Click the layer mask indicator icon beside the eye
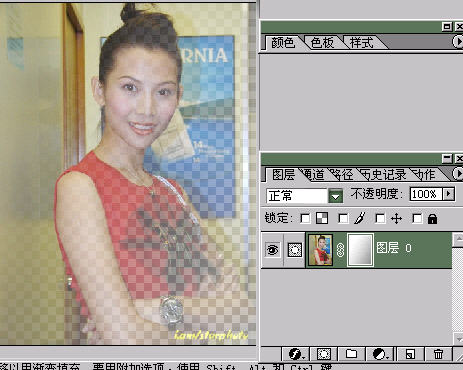463x370 pixels. [x=295, y=250]
